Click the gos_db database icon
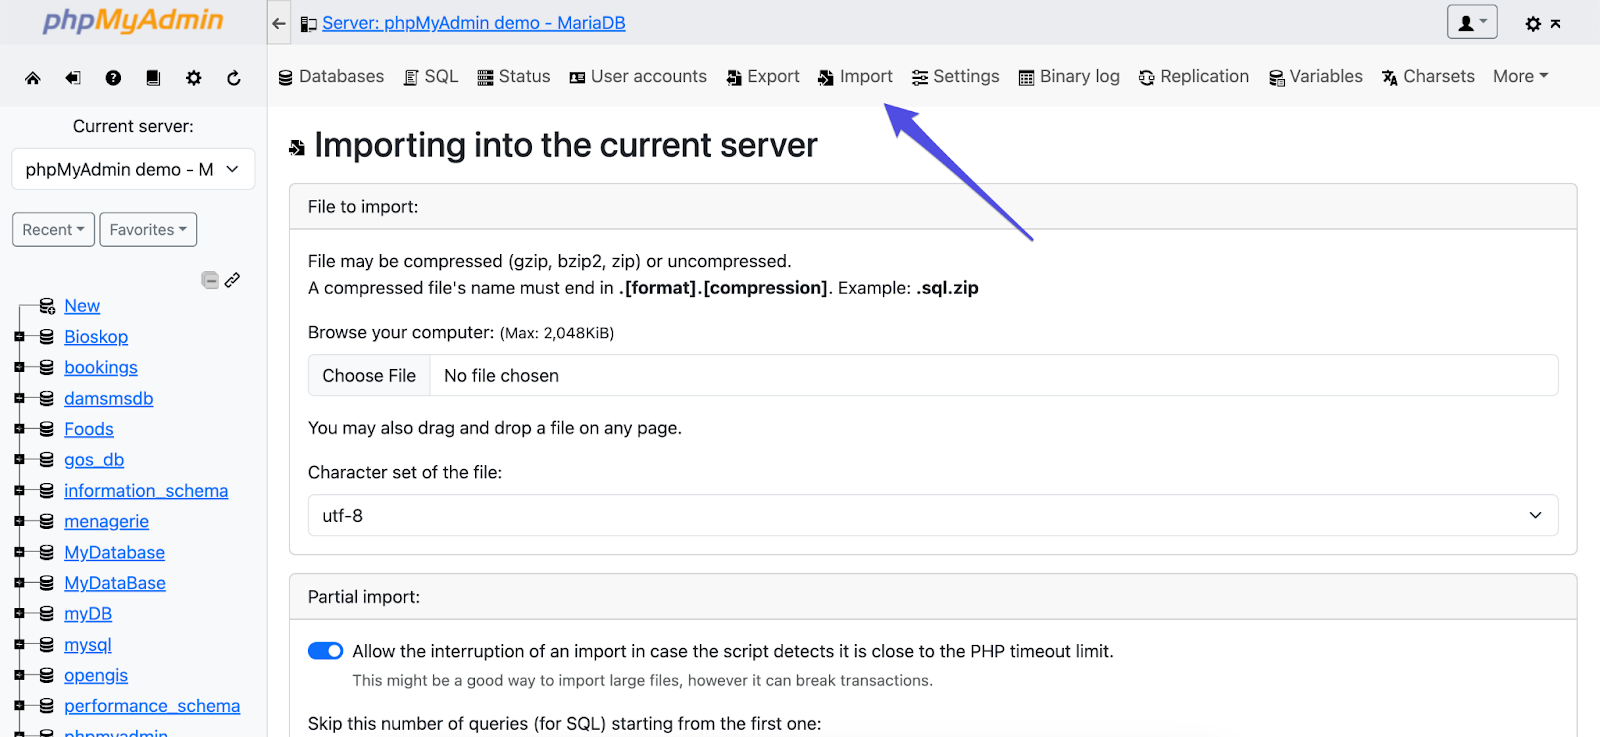1600x737 pixels. point(46,460)
